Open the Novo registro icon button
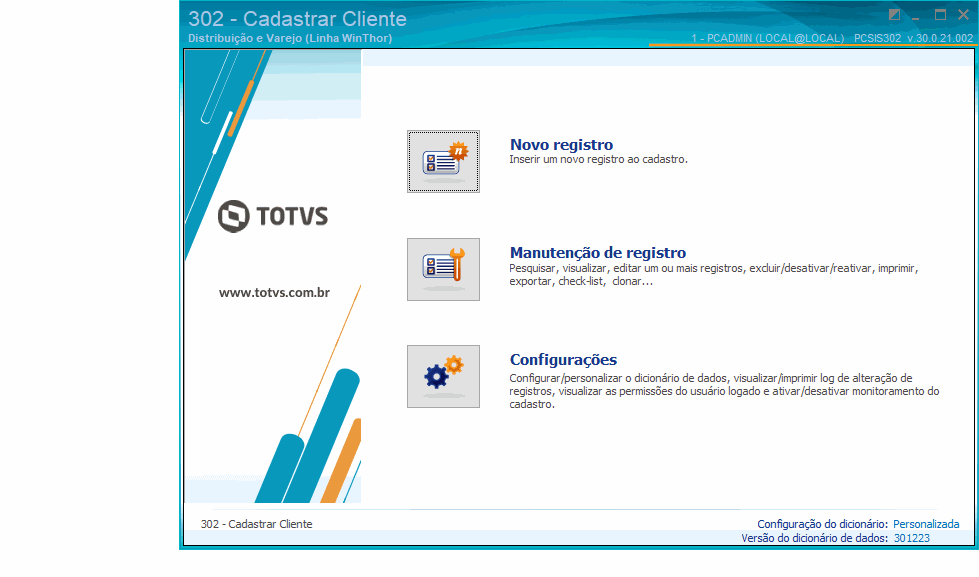The image size is (979, 577). tap(443, 162)
